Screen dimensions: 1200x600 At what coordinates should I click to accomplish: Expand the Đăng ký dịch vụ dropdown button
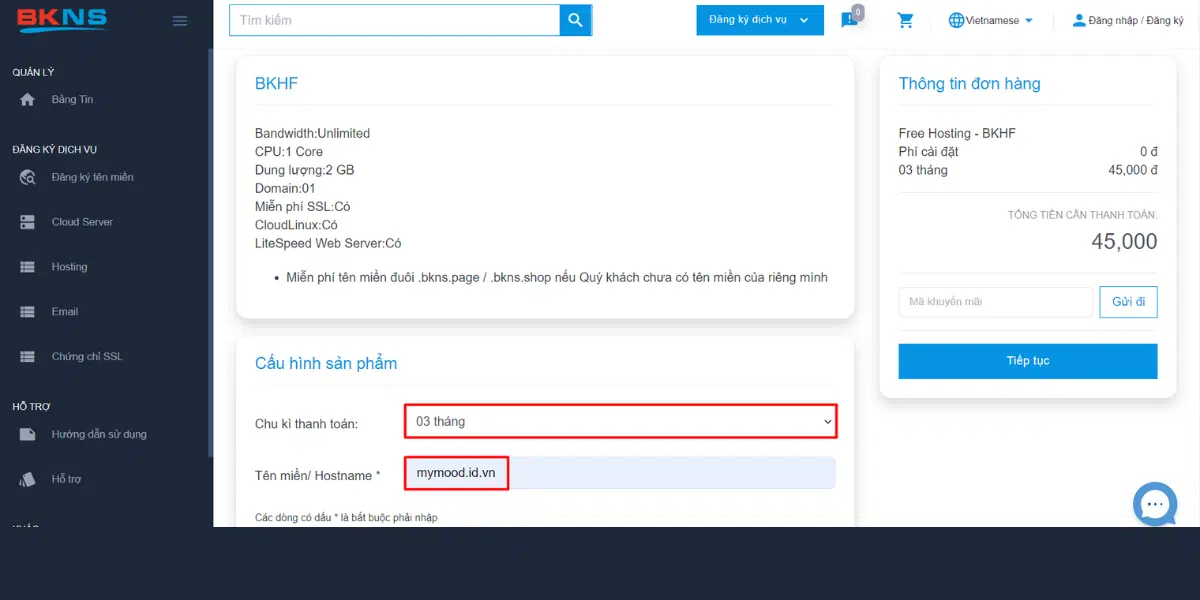tap(760, 20)
